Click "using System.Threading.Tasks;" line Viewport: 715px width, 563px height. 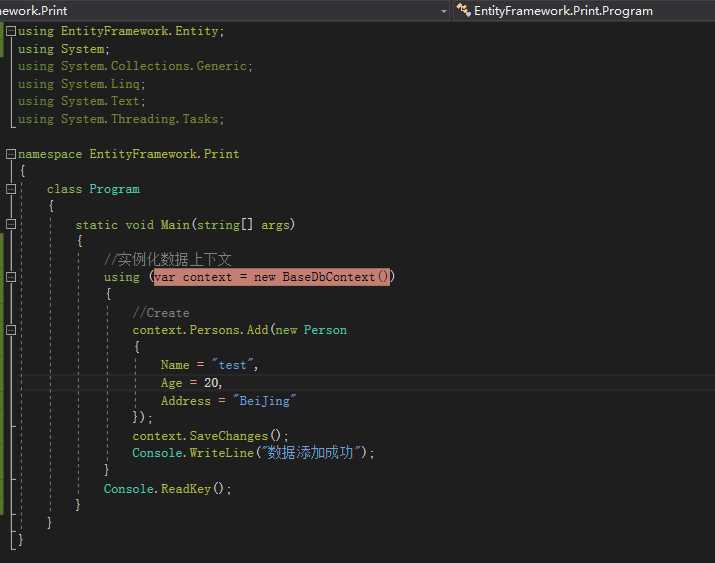[x=121, y=119]
